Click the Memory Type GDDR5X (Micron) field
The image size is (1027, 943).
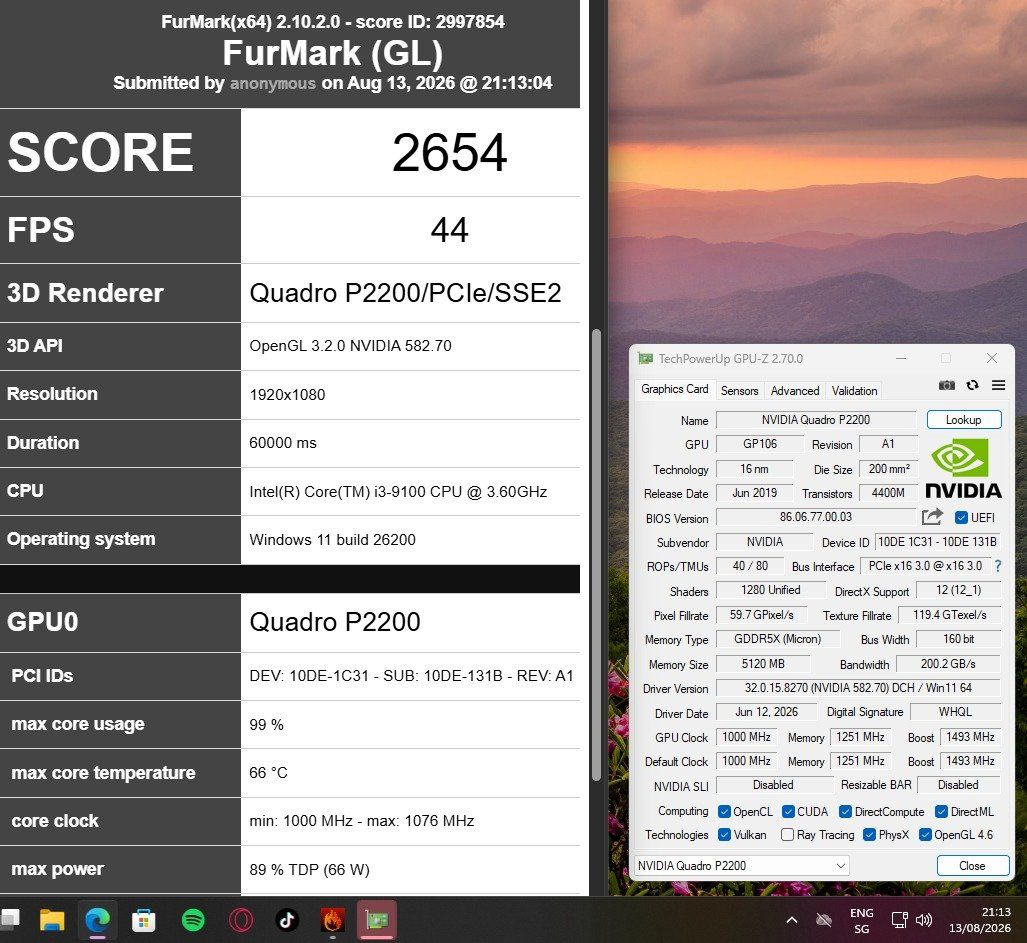click(x=777, y=638)
